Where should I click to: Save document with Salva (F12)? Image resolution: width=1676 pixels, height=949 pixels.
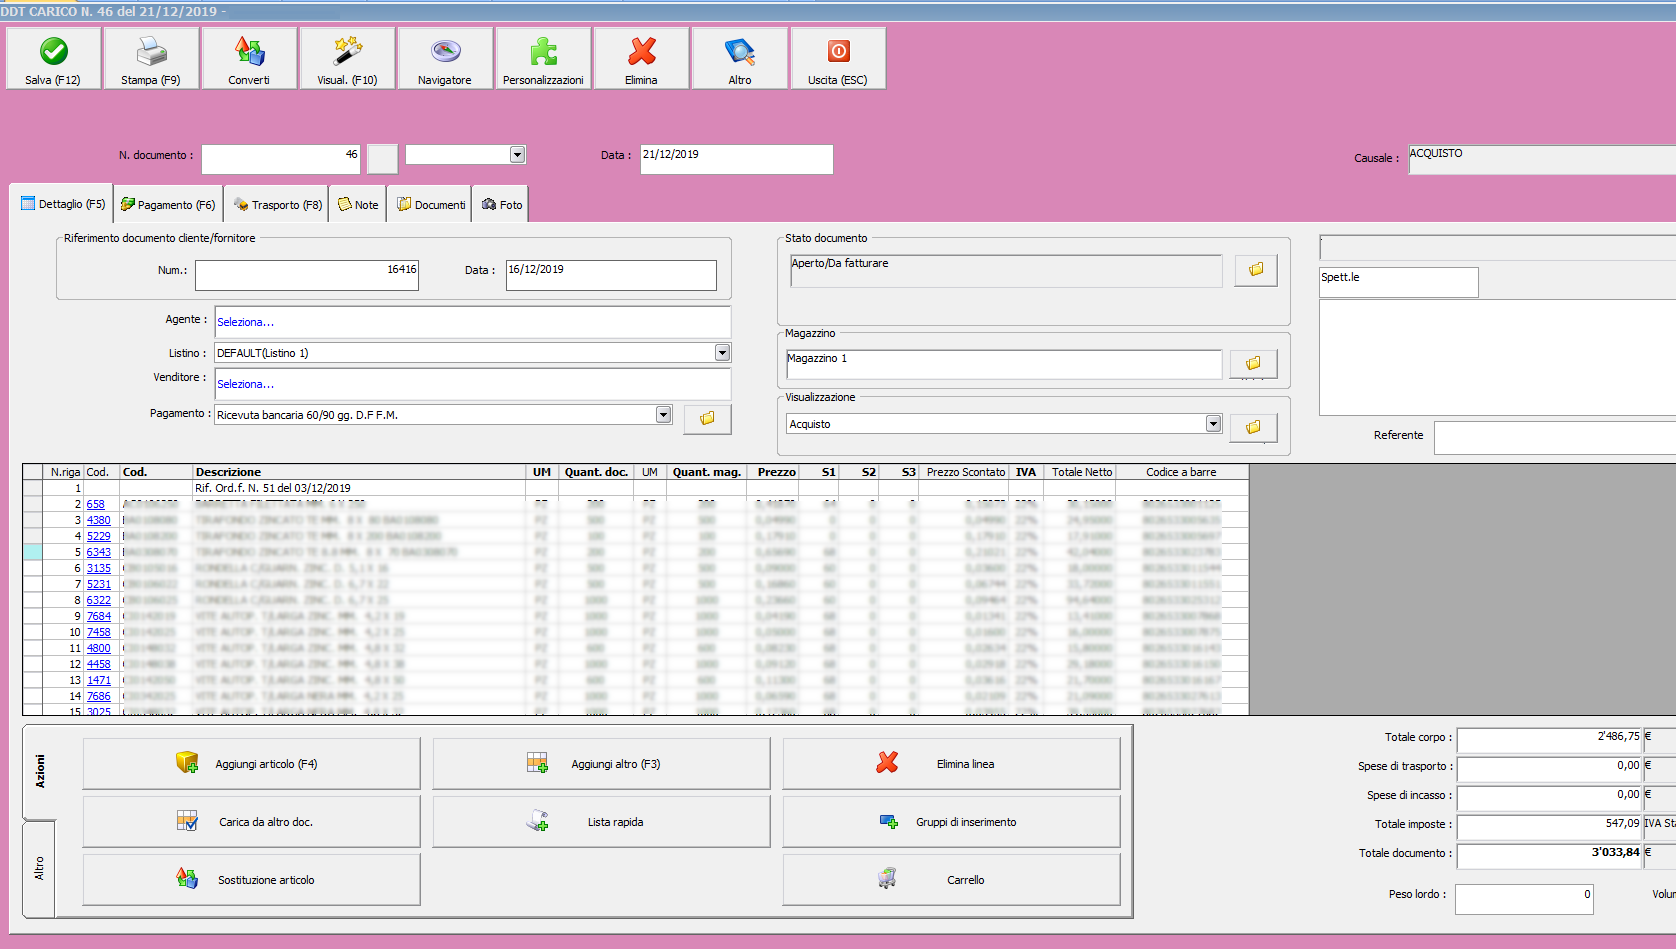pyautogui.click(x=53, y=58)
